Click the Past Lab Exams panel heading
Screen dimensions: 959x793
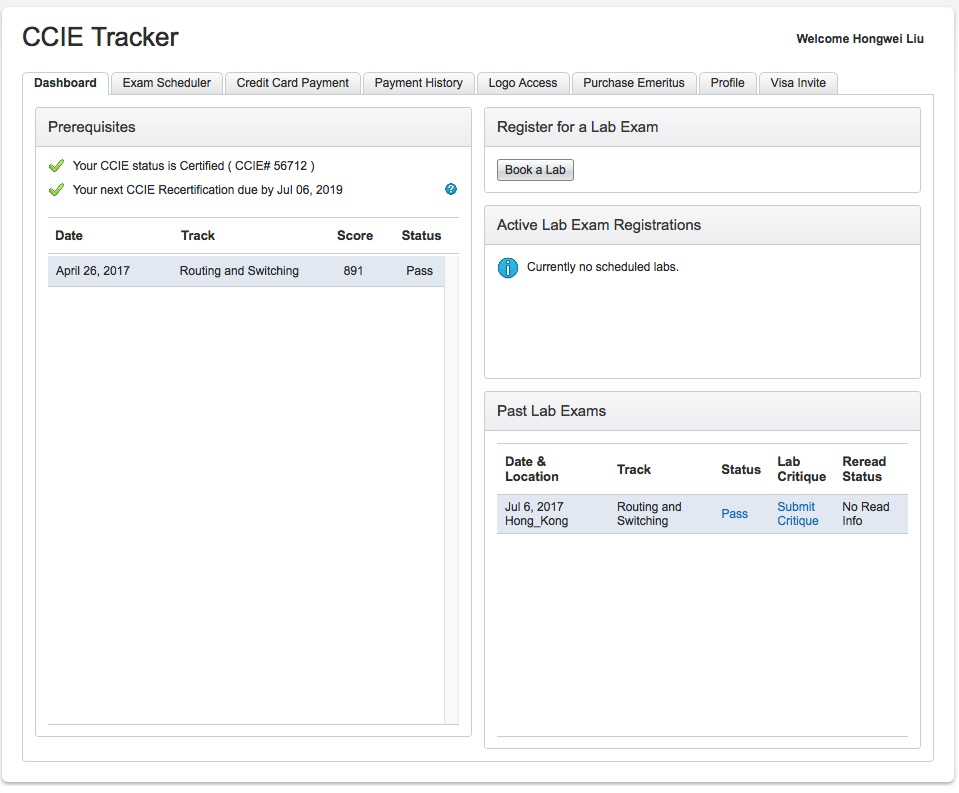(551, 411)
